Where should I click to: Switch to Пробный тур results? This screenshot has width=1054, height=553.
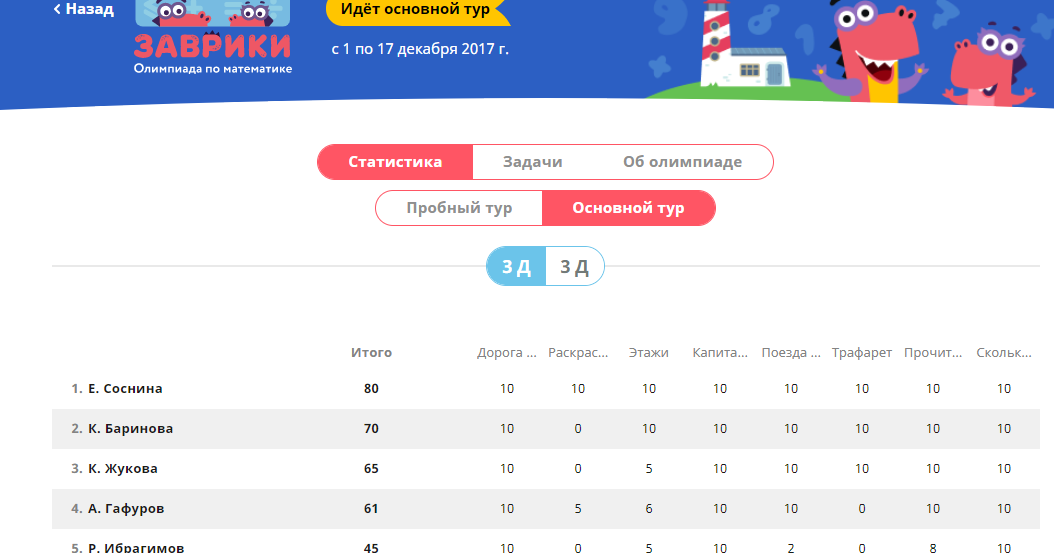tap(459, 209)
